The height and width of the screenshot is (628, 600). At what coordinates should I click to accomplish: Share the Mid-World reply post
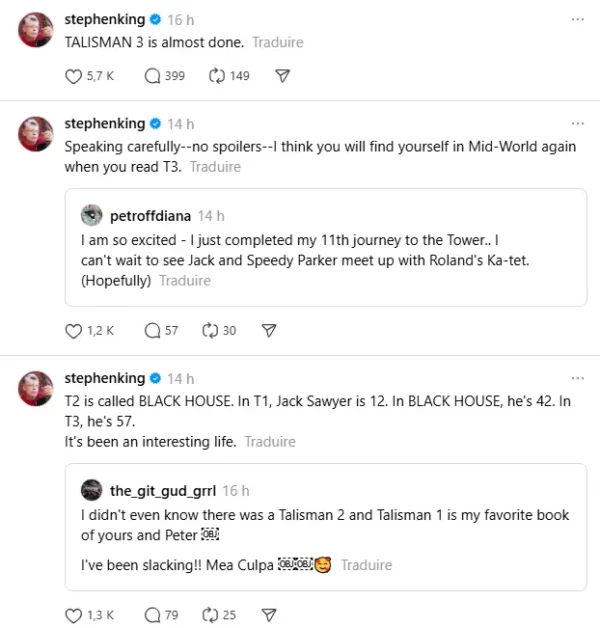pos(268,330)
